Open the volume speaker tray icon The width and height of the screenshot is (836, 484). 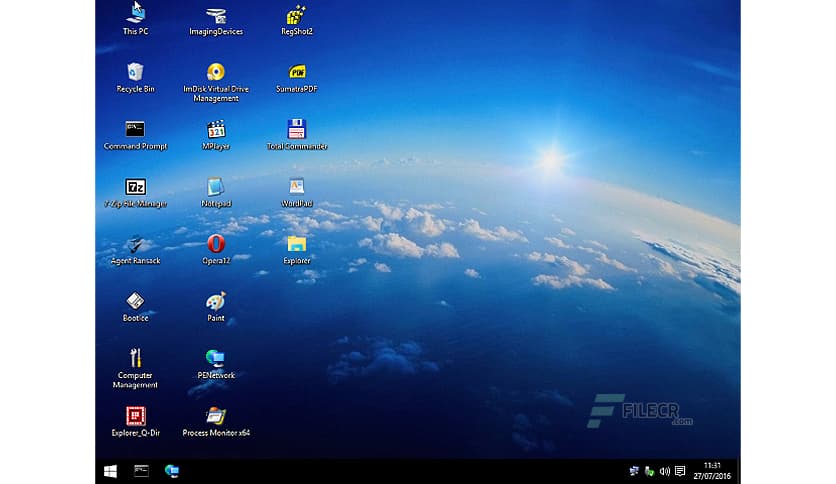(x=665, y=471)
